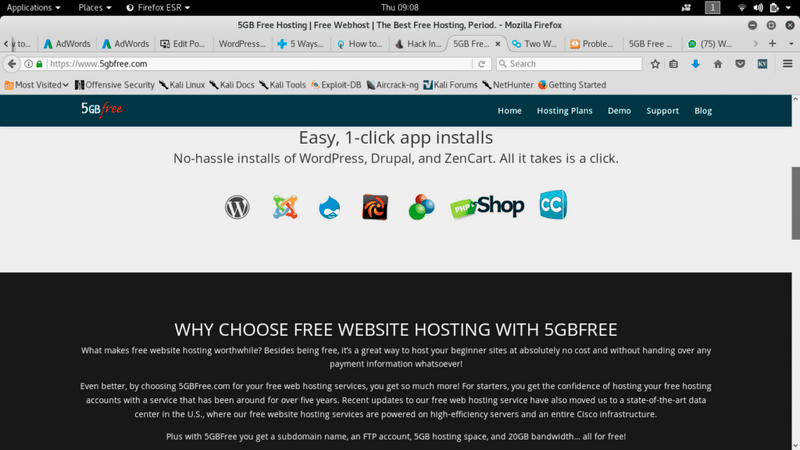Switch to the How to... tab

pyautogui.click(x=360, y=44)
